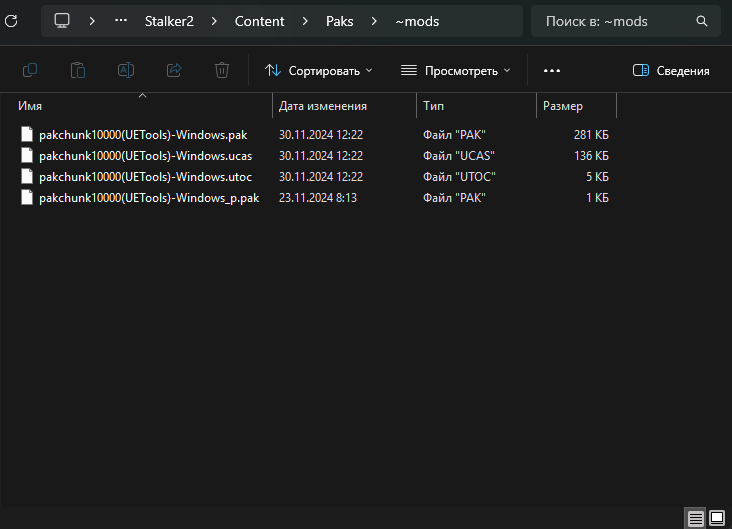Click the This PC monitor icon

pyautogui.click(x=62, y=21)
